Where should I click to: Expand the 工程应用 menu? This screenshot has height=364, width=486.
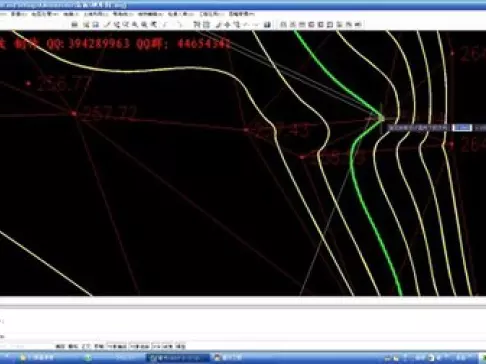pos(211,14)
